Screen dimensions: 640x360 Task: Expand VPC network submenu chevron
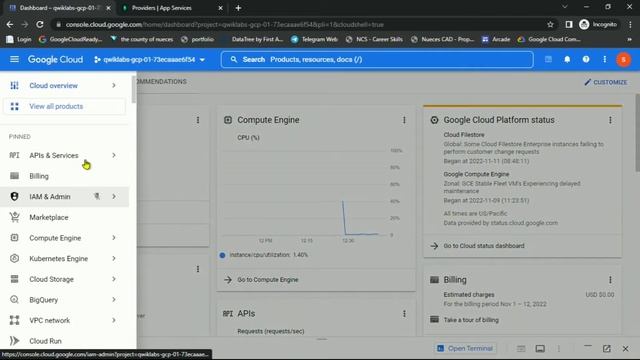click(x=114, y=320)
